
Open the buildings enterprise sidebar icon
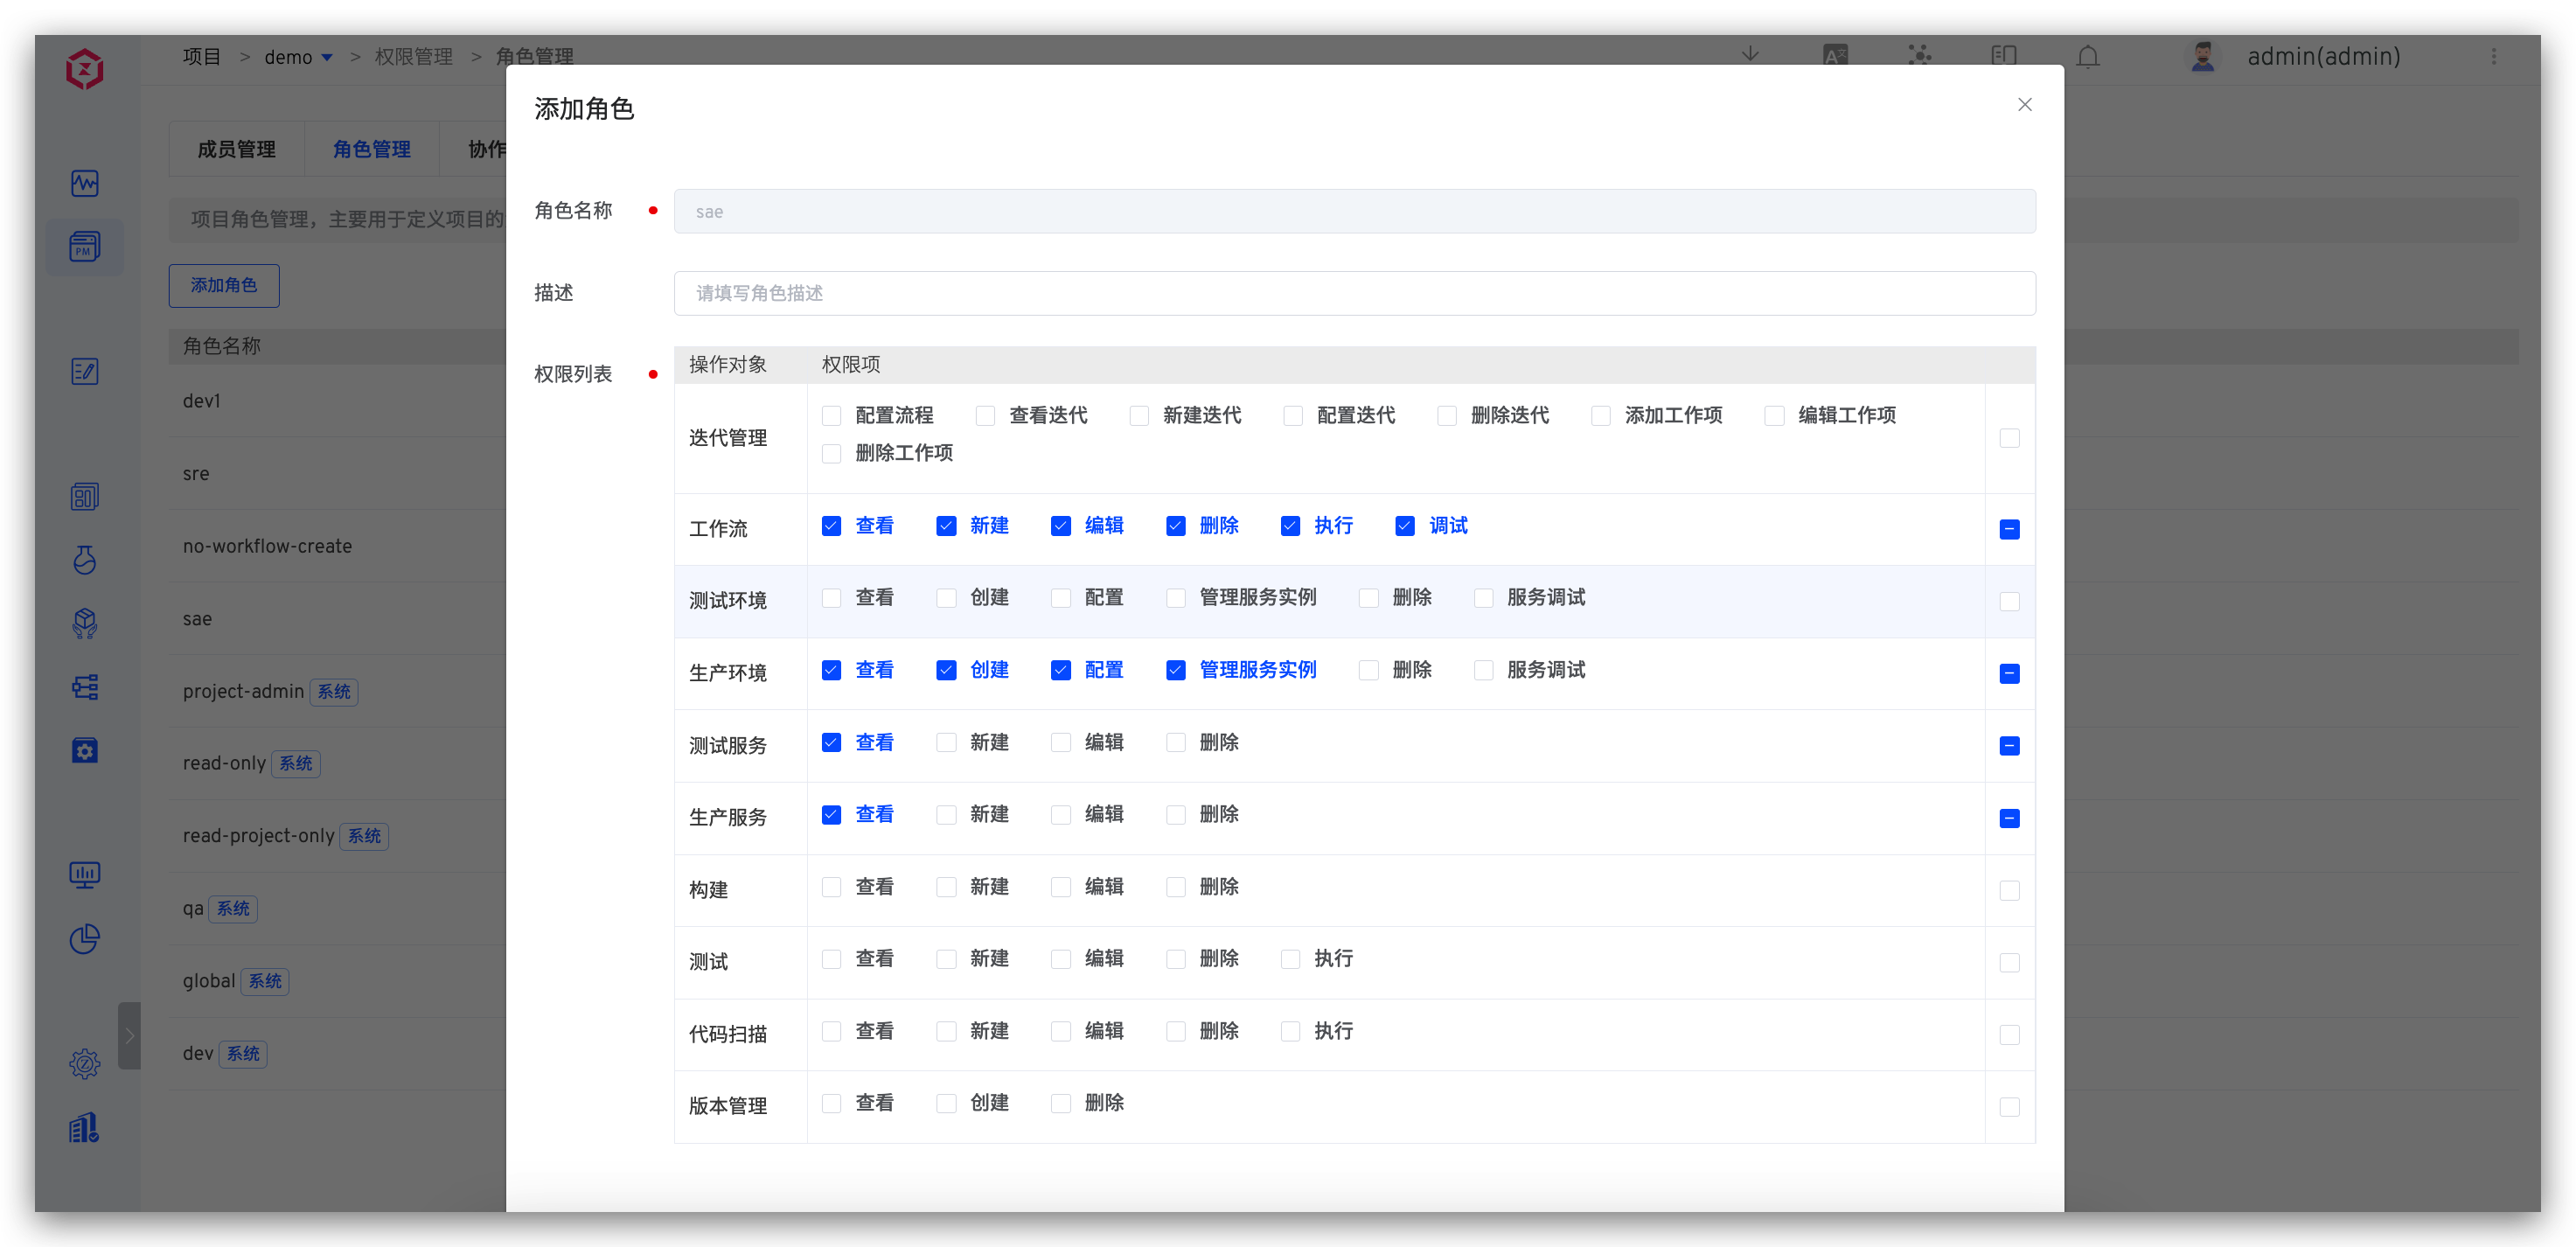85,1127
